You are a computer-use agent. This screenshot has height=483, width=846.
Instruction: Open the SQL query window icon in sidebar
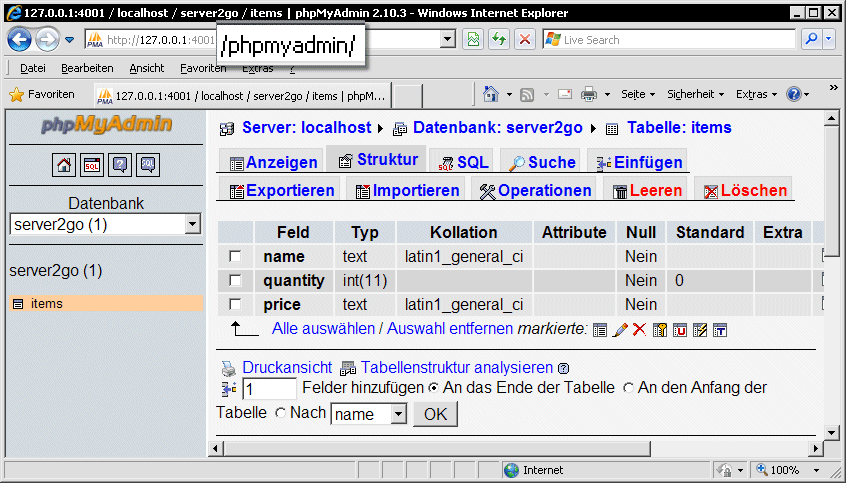92,165
